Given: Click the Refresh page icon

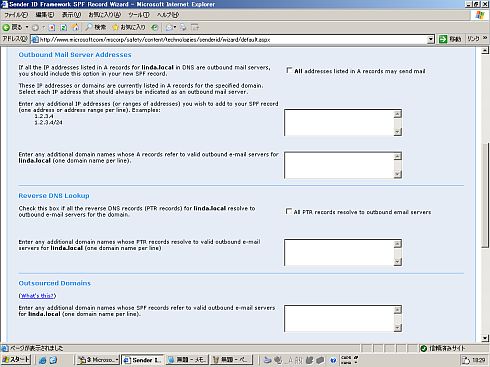Looking at the screenshot, I should pos(64,28).
